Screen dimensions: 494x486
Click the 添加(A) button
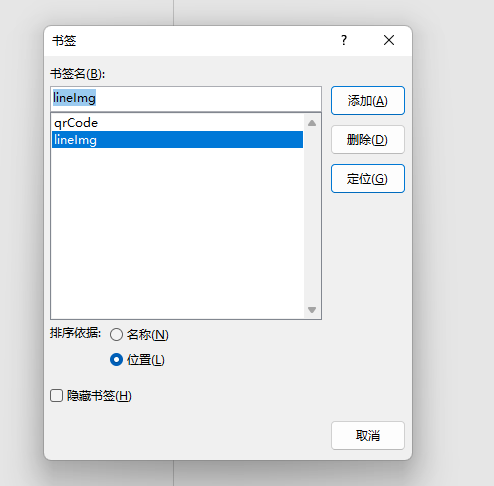pos(368,101)
